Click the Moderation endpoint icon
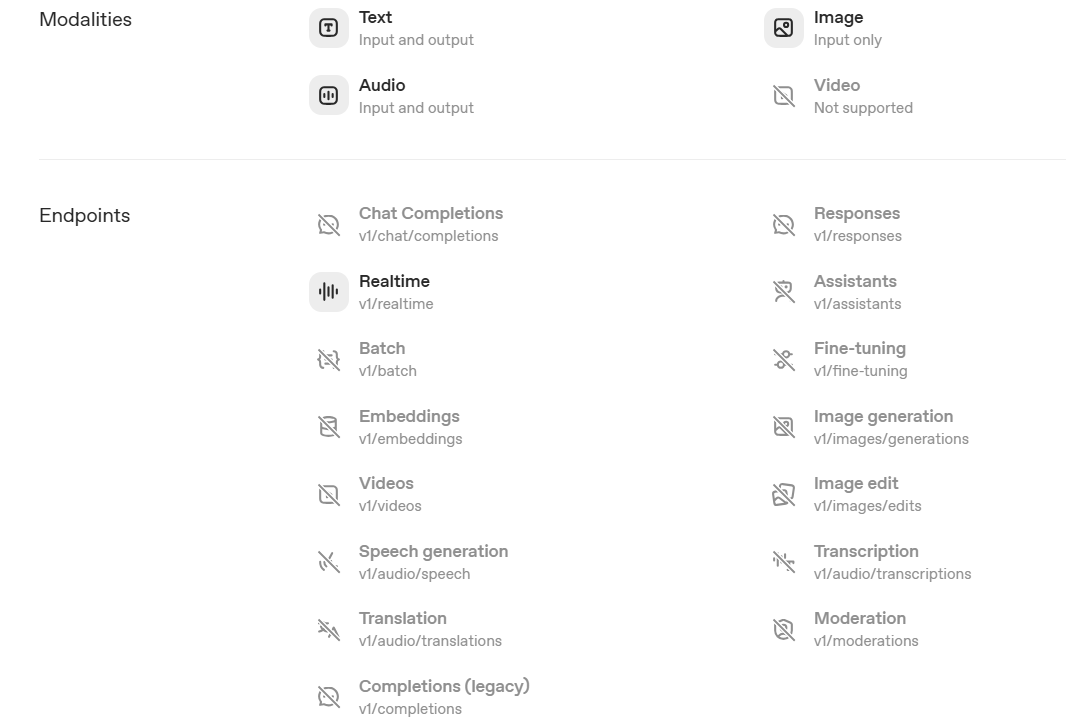This screenshot has width=1066, height=726. coord(783,629)
